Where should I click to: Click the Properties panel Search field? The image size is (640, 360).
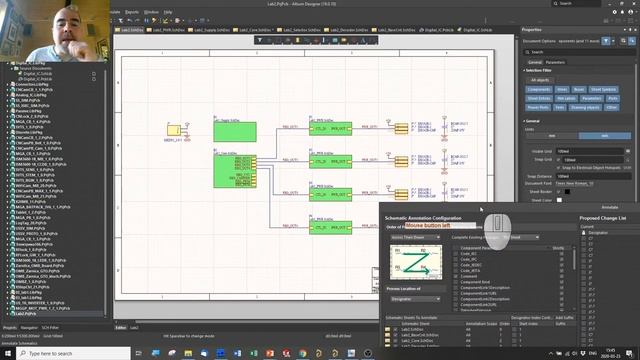[x=579, y=52]
